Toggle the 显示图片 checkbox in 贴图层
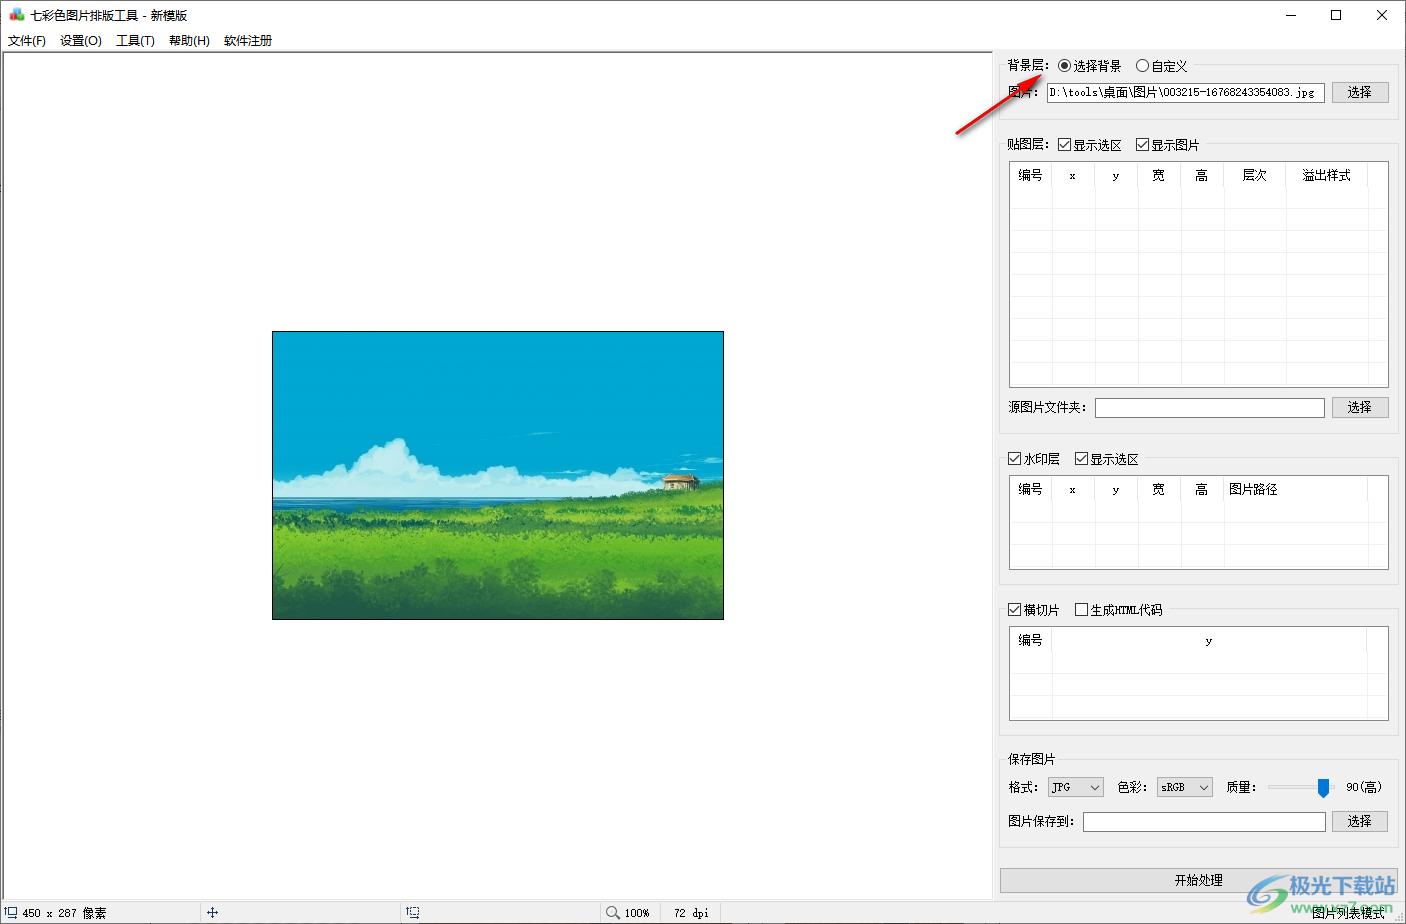1406x924 pixels. click(x=1143, y=145)
